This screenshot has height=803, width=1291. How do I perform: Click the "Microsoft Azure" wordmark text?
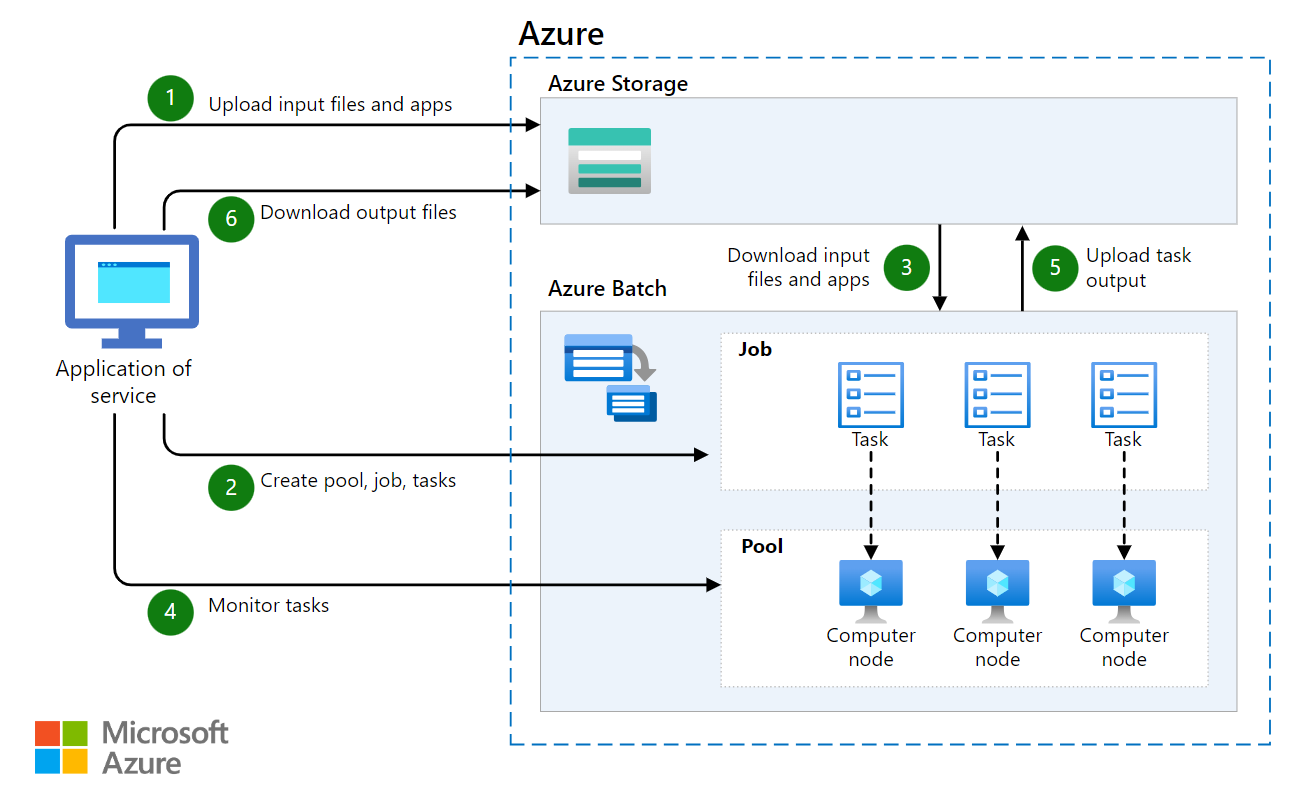point(165,748)
